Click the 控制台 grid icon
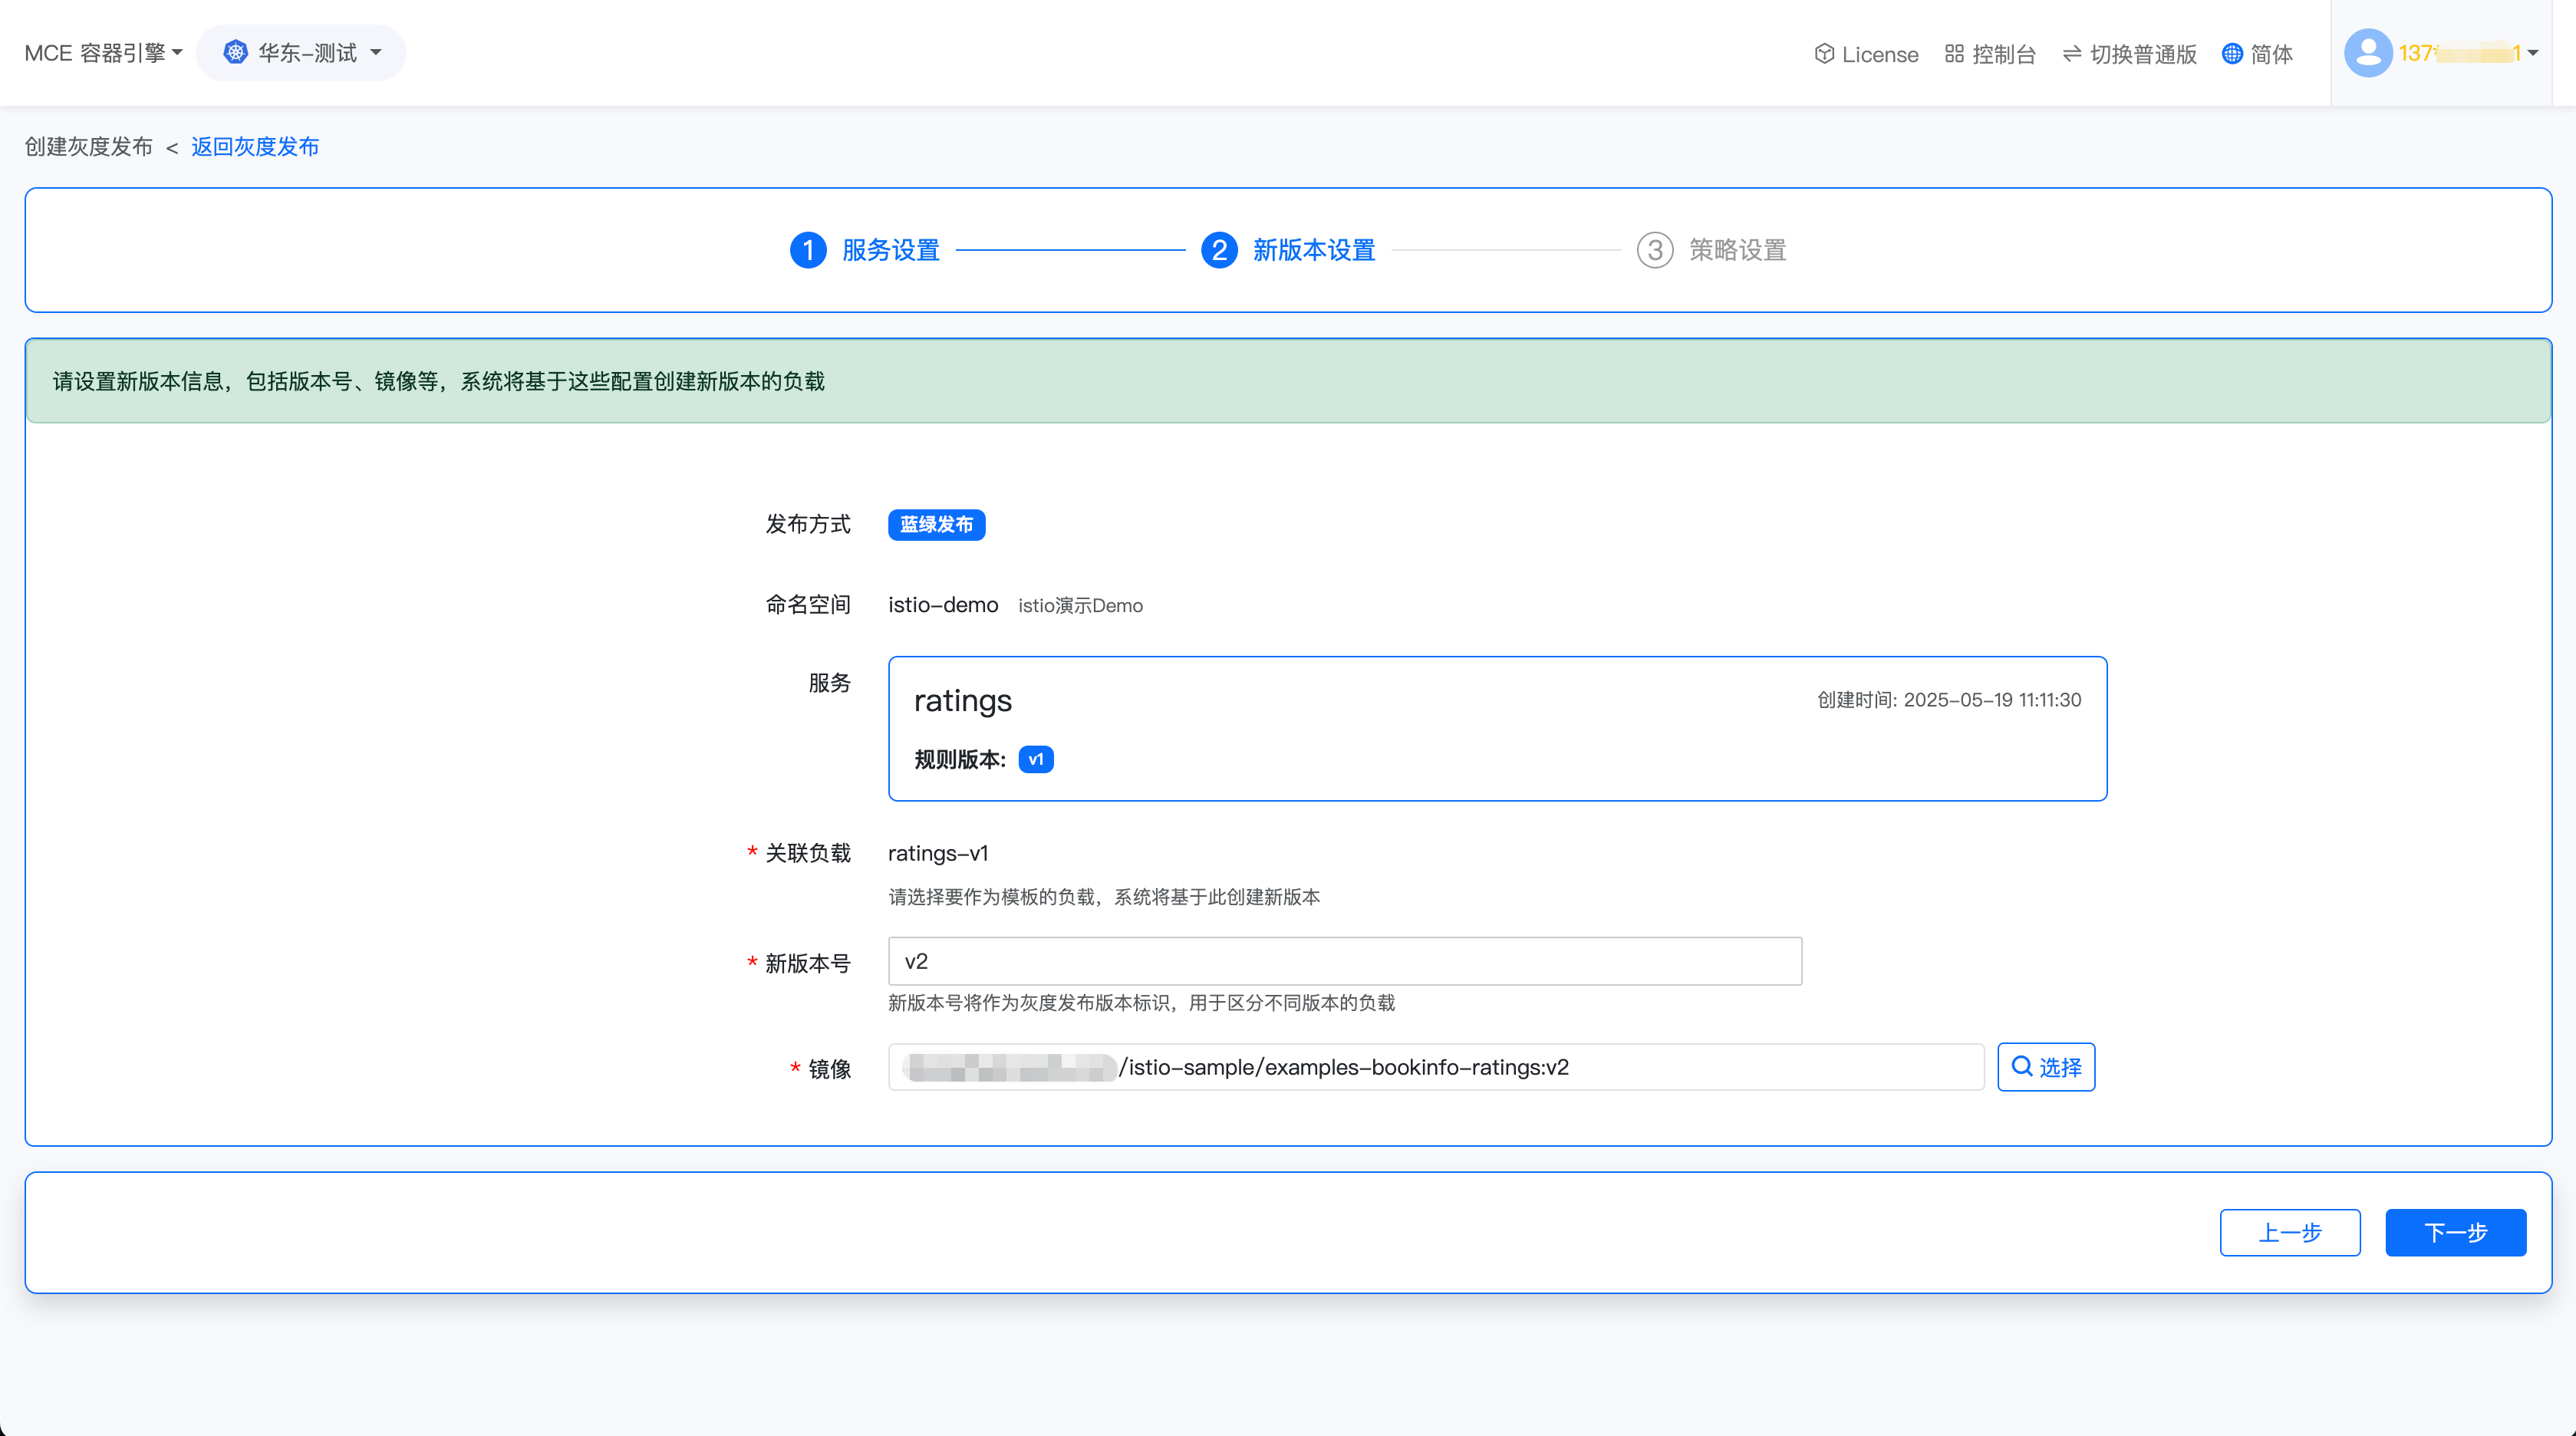The height and width of the screenshot is (1436, 2576). pos(1954,54)
